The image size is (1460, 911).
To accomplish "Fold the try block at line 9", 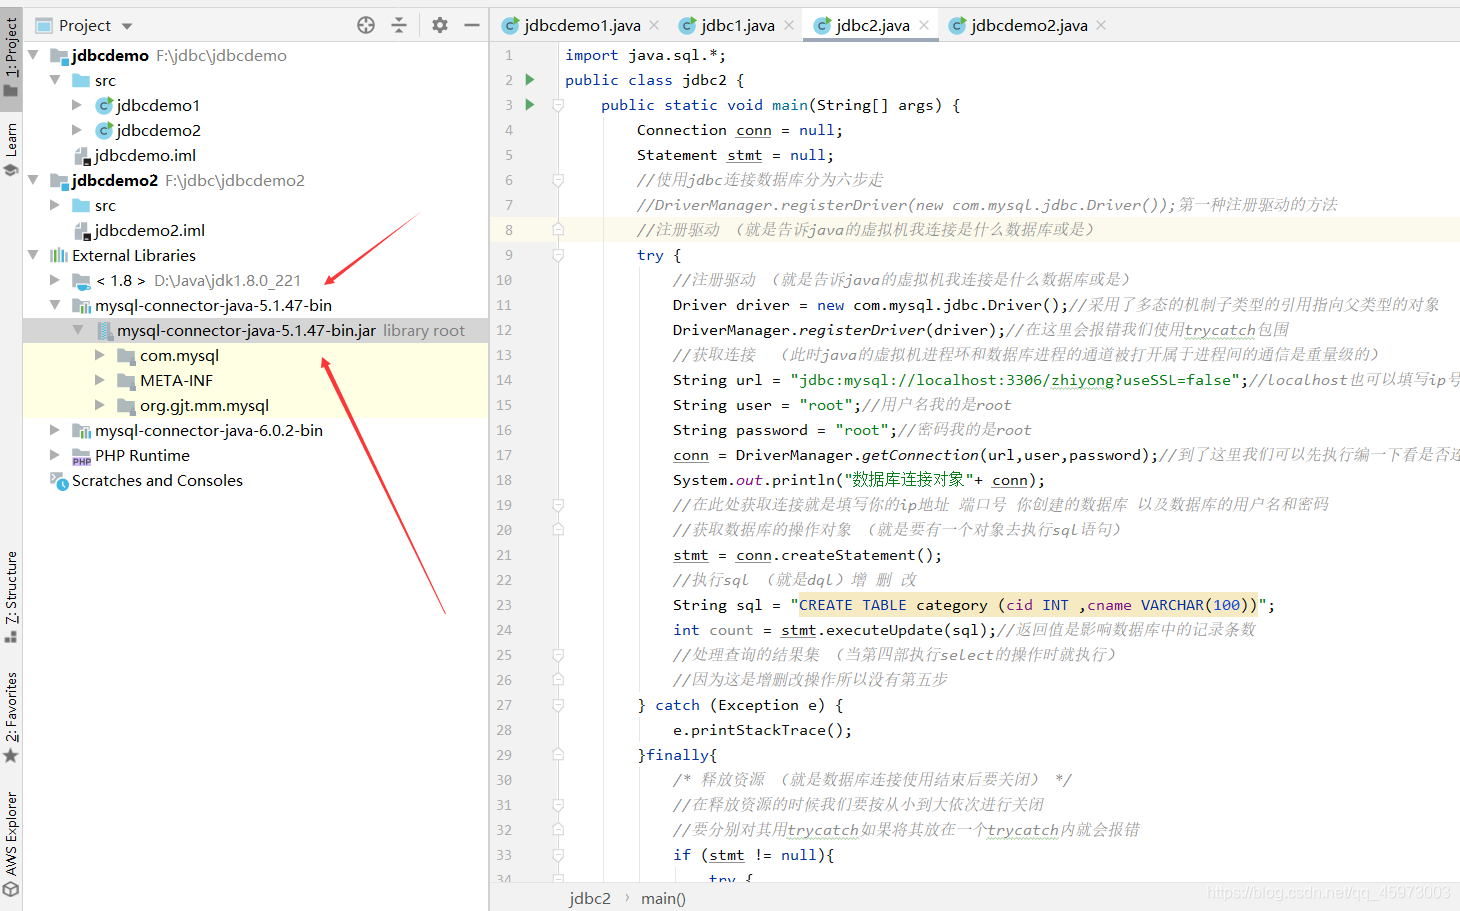I will [x=558, y=255].
